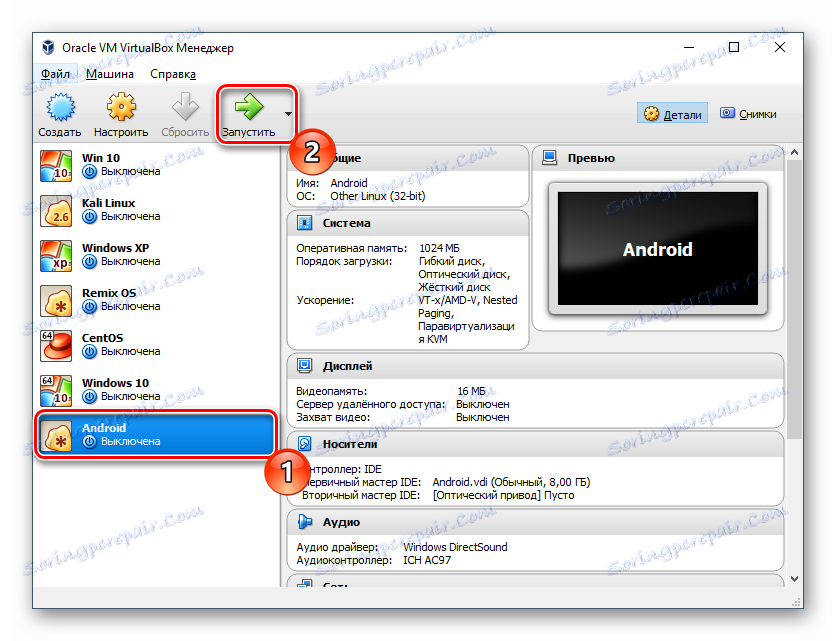836x641 pixels.
Task: Click the power state icon under Windows XP
Action: click(89, 262)
